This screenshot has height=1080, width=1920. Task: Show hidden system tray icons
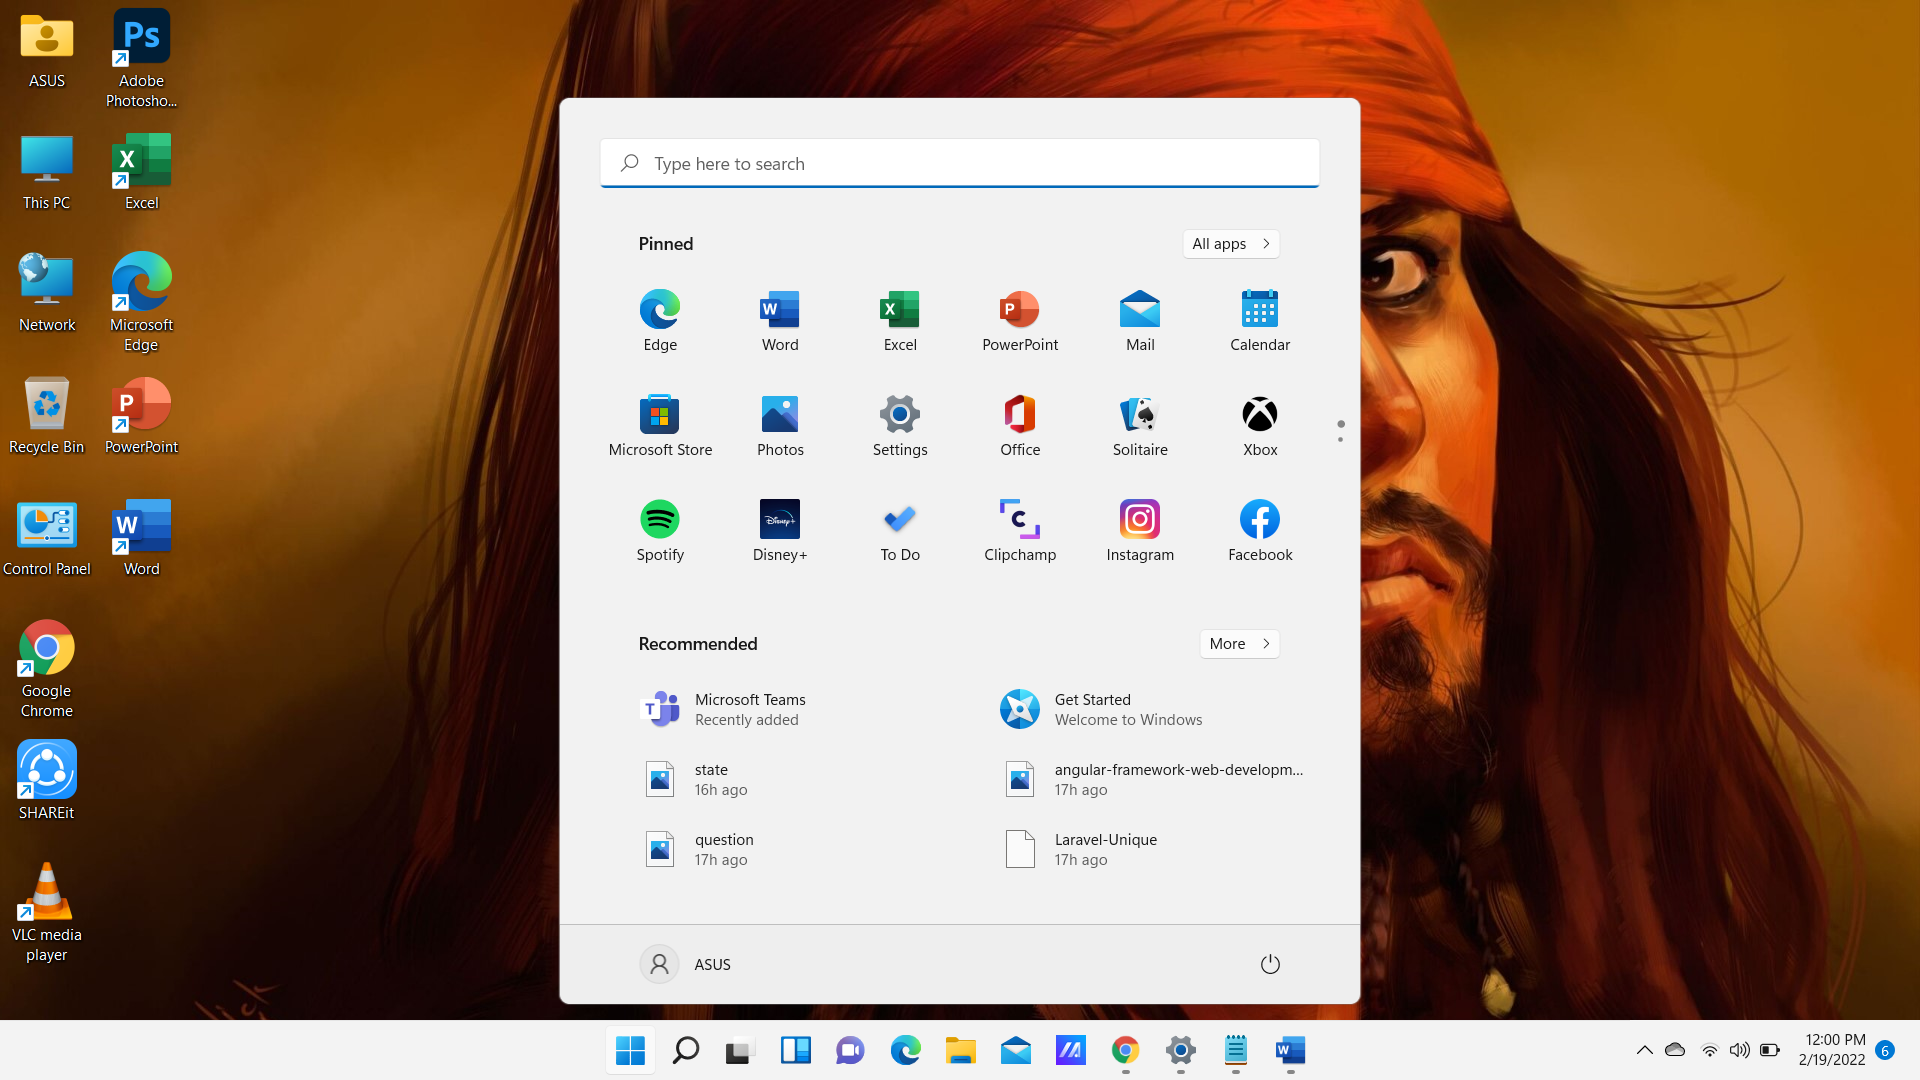tap(1644, 1050)
